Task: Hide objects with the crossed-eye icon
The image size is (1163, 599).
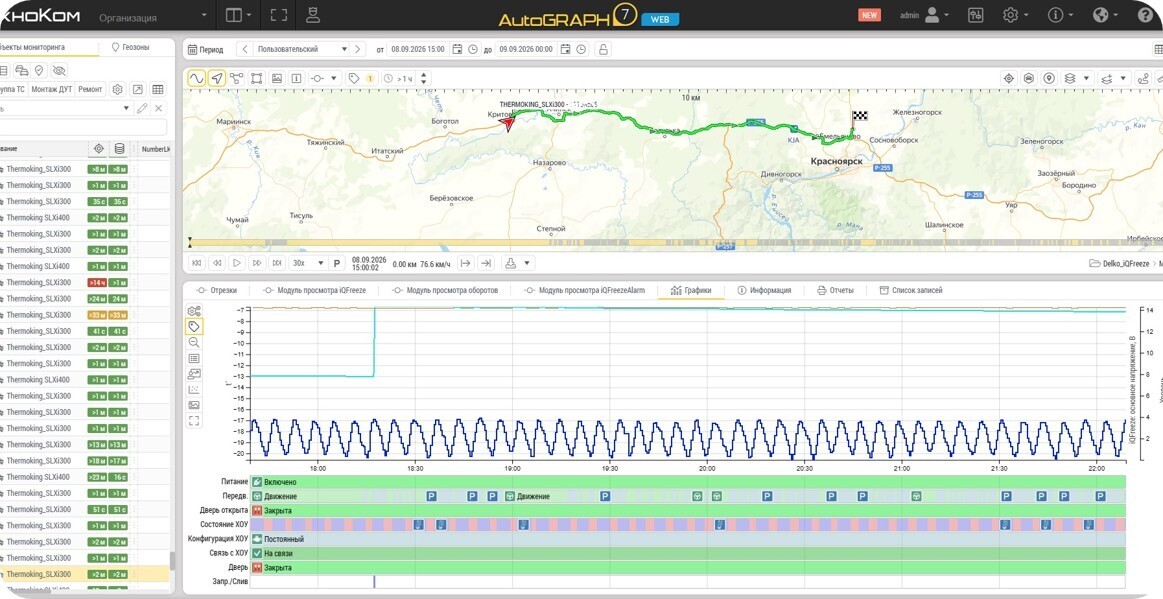Action: (x=59, y=70)
